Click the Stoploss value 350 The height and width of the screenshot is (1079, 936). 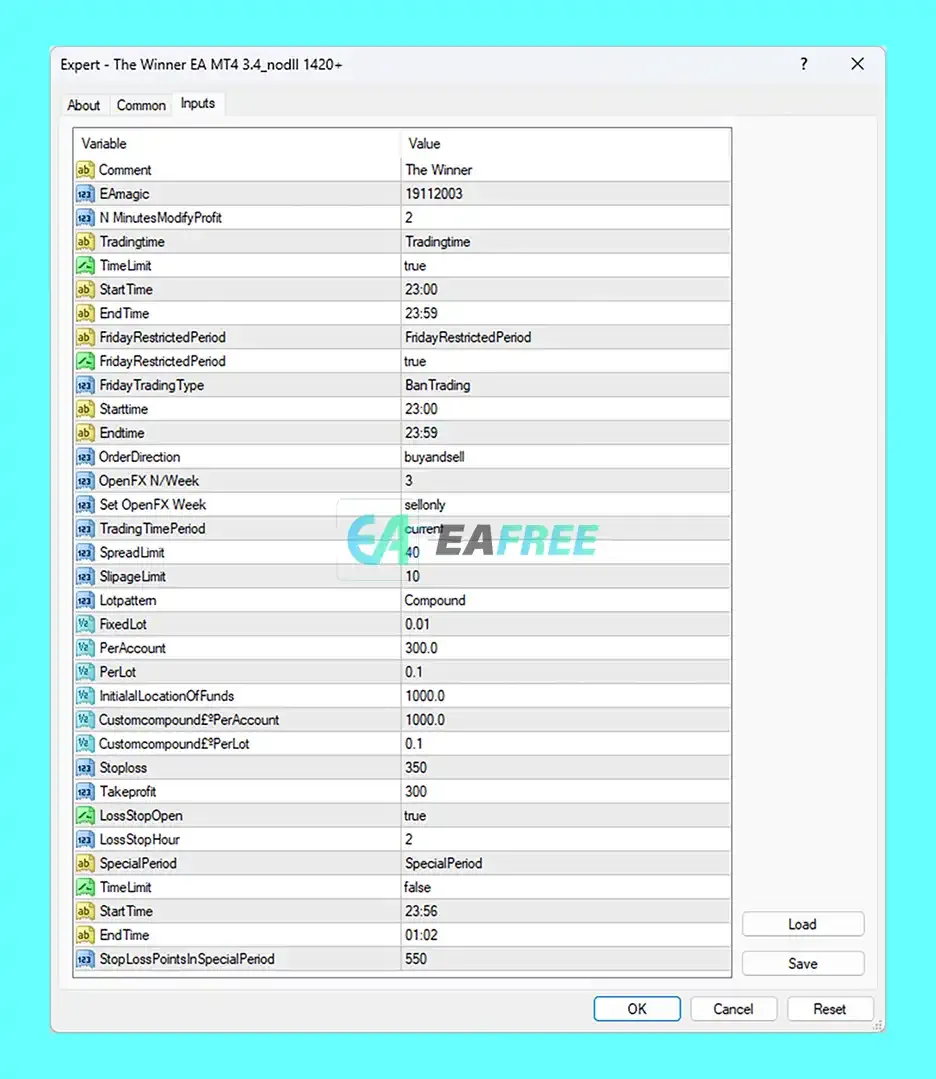[416, 768]
